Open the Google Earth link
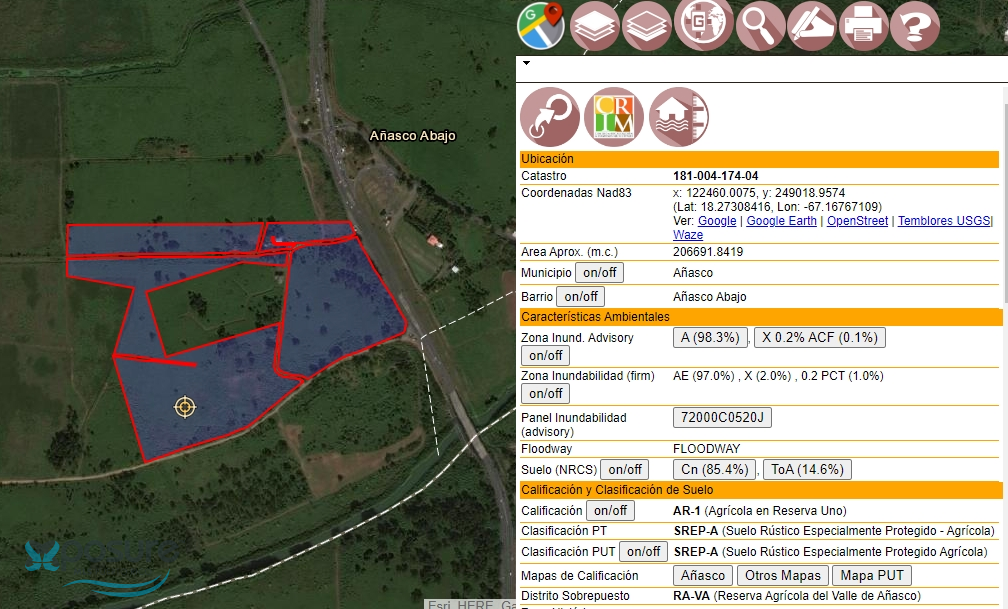The height and width of the screenshot is (609, 1008). pos(781,221)
